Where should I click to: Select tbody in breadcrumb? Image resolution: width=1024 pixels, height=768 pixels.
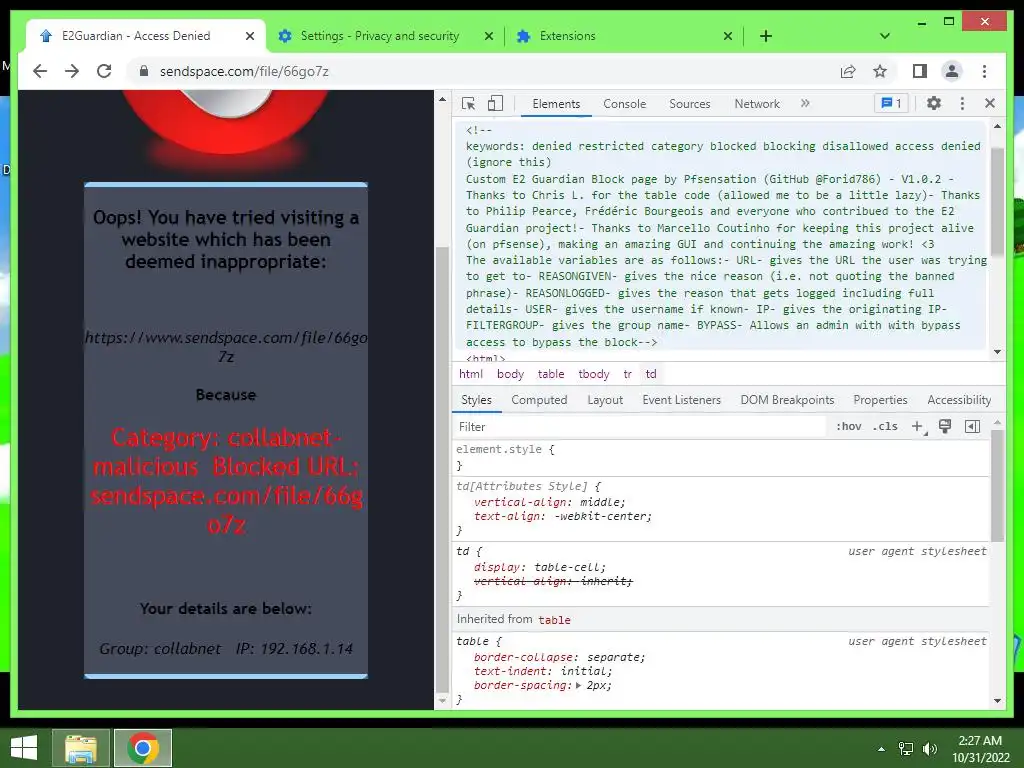tap(593, 374)
